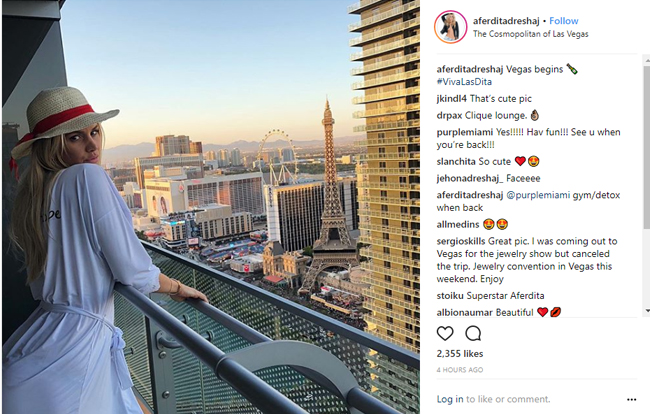Open the #VivaLasDita hashtag

pos(464,82)
